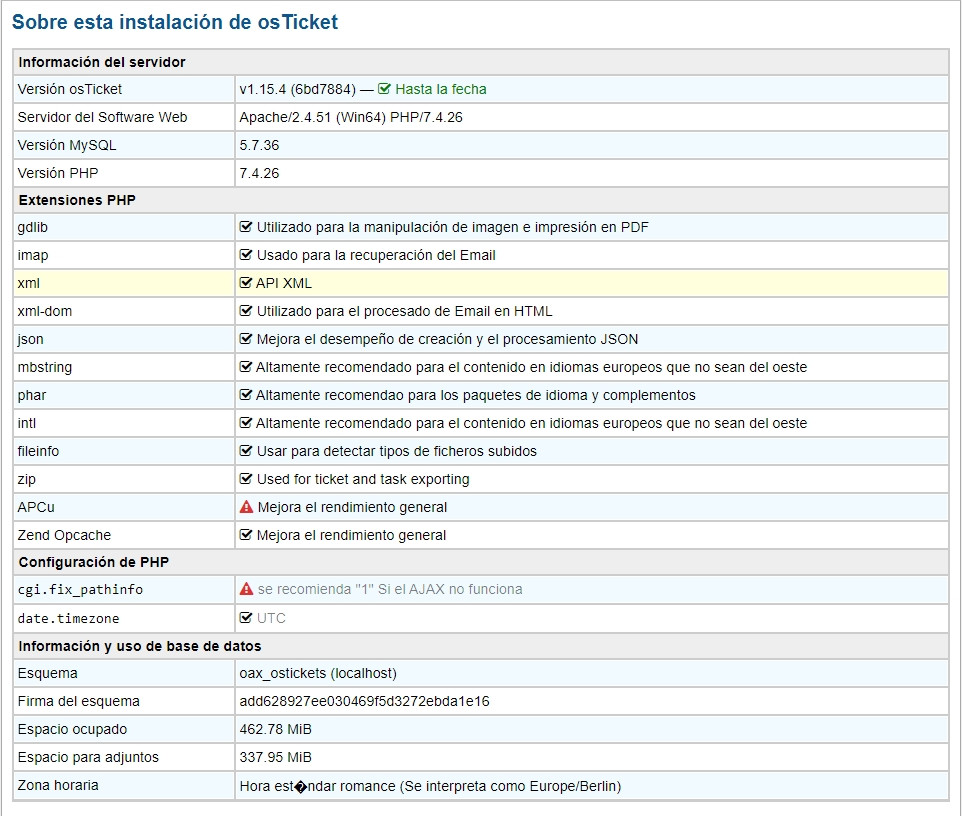This screenshot has width=962, height=816.
Task: Click the checkmark in the mbstring row
Action: pos(245,367)
